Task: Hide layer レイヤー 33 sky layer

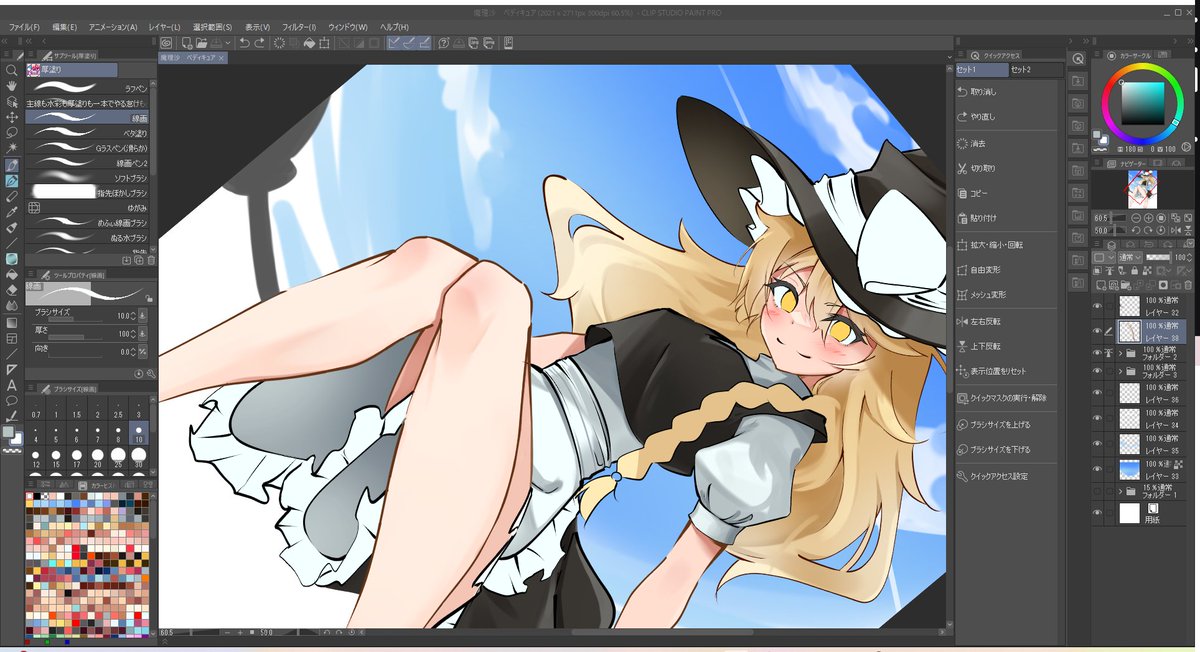Action: [x=1098, y=469]
